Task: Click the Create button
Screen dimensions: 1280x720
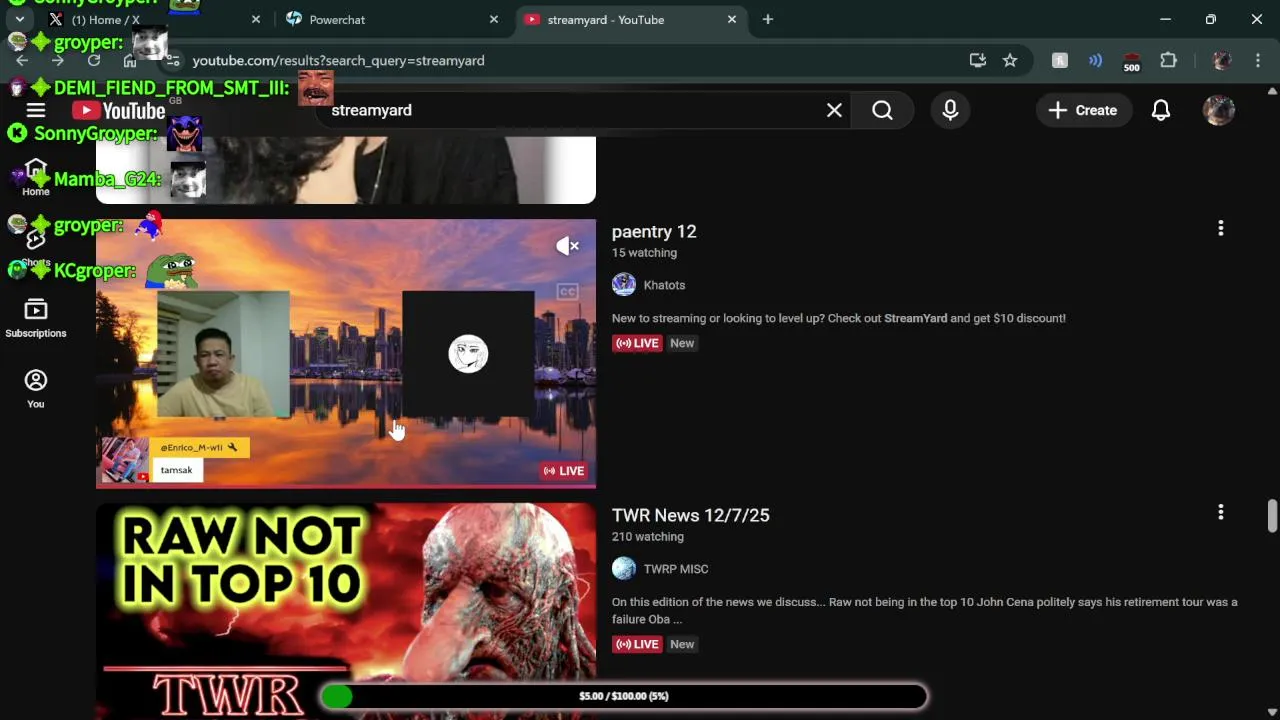Action: (1083, 110)
